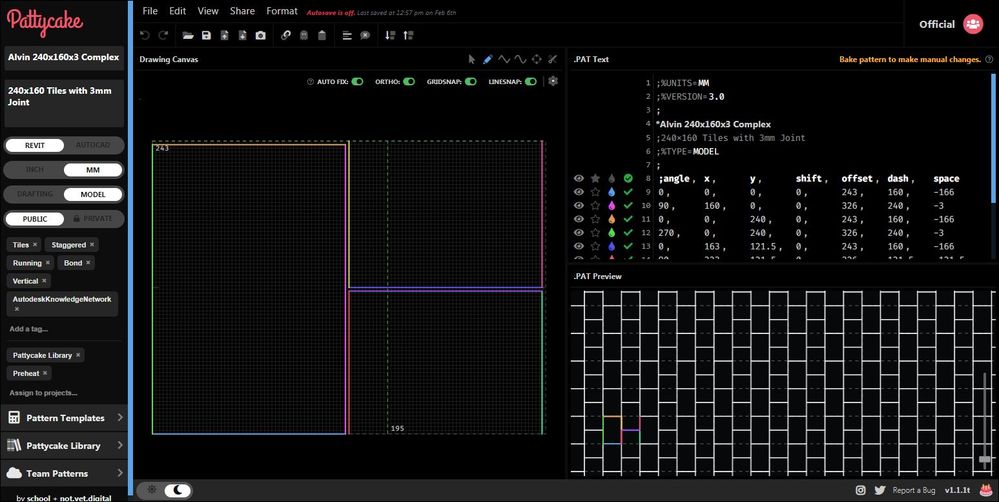Open canvas settings gear icon

(553, 81)
